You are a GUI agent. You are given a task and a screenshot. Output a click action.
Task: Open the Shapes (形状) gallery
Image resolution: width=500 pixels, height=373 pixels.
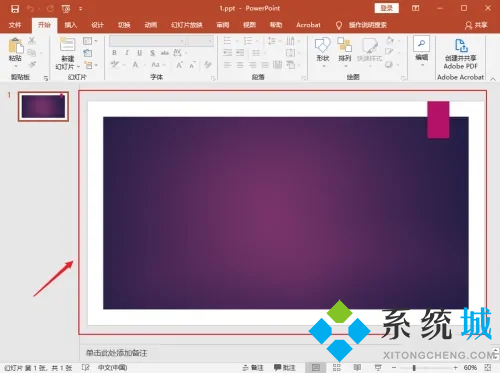(323, 52)
